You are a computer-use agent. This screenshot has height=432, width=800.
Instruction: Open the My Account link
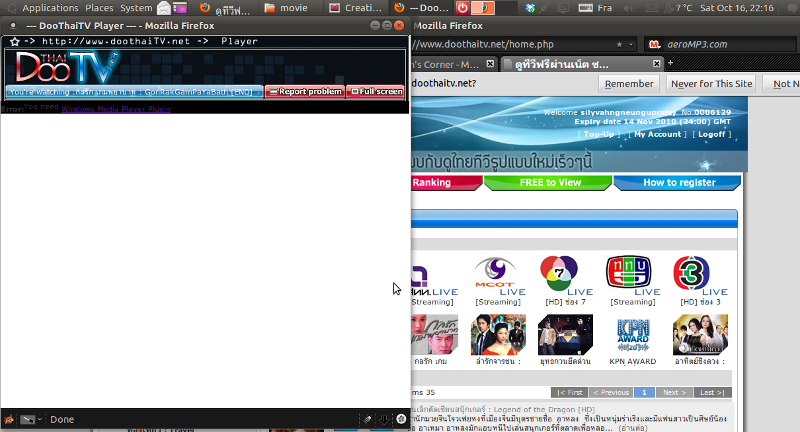pos(657,134)
